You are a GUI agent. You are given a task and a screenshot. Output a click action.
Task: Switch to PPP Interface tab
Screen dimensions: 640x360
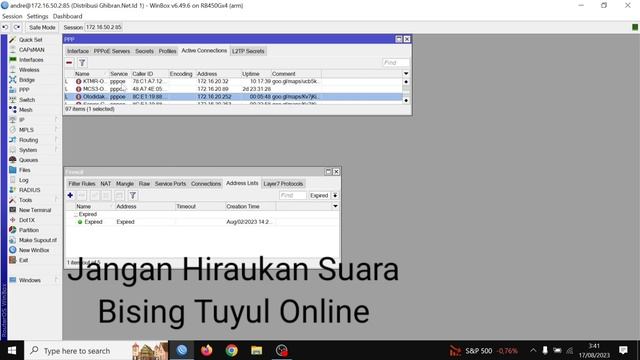point(78,51)
